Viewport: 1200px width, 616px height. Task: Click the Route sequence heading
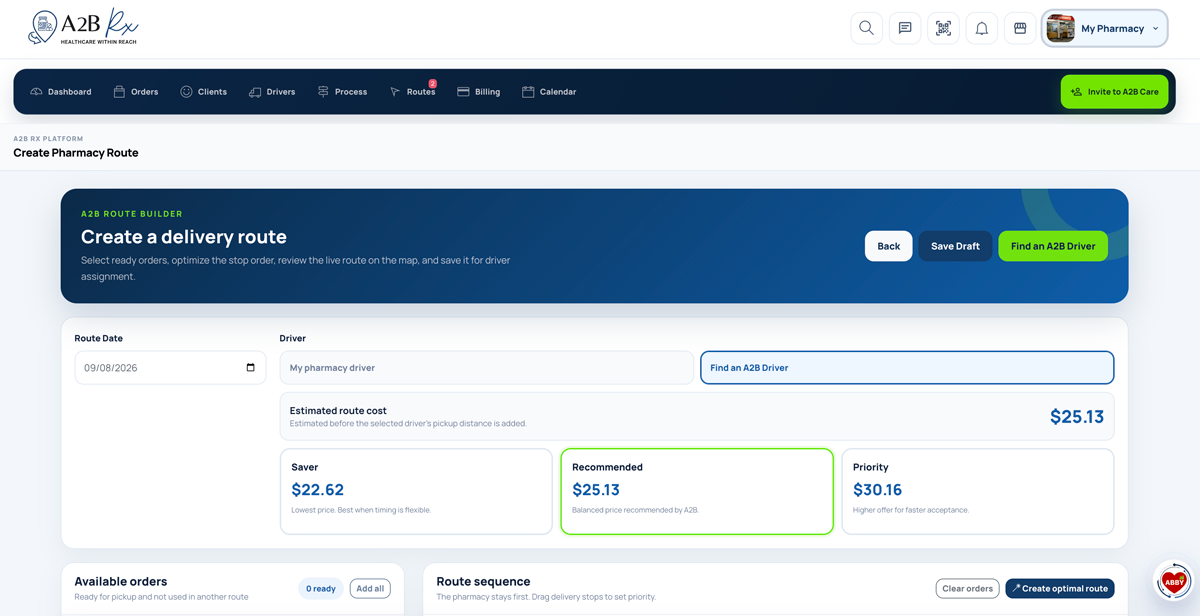[483, 581]
